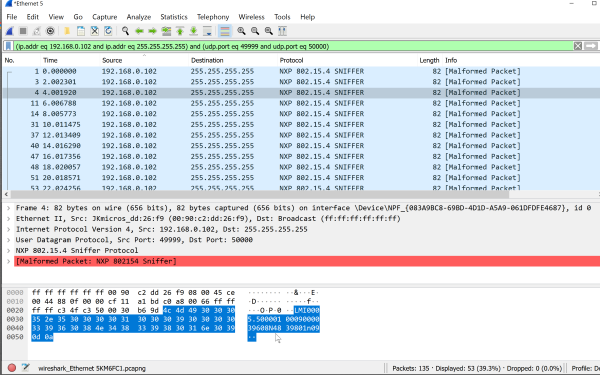Viewport: 600px width, 375px height.
Task: Open the Tools menu
Action: 282,17
